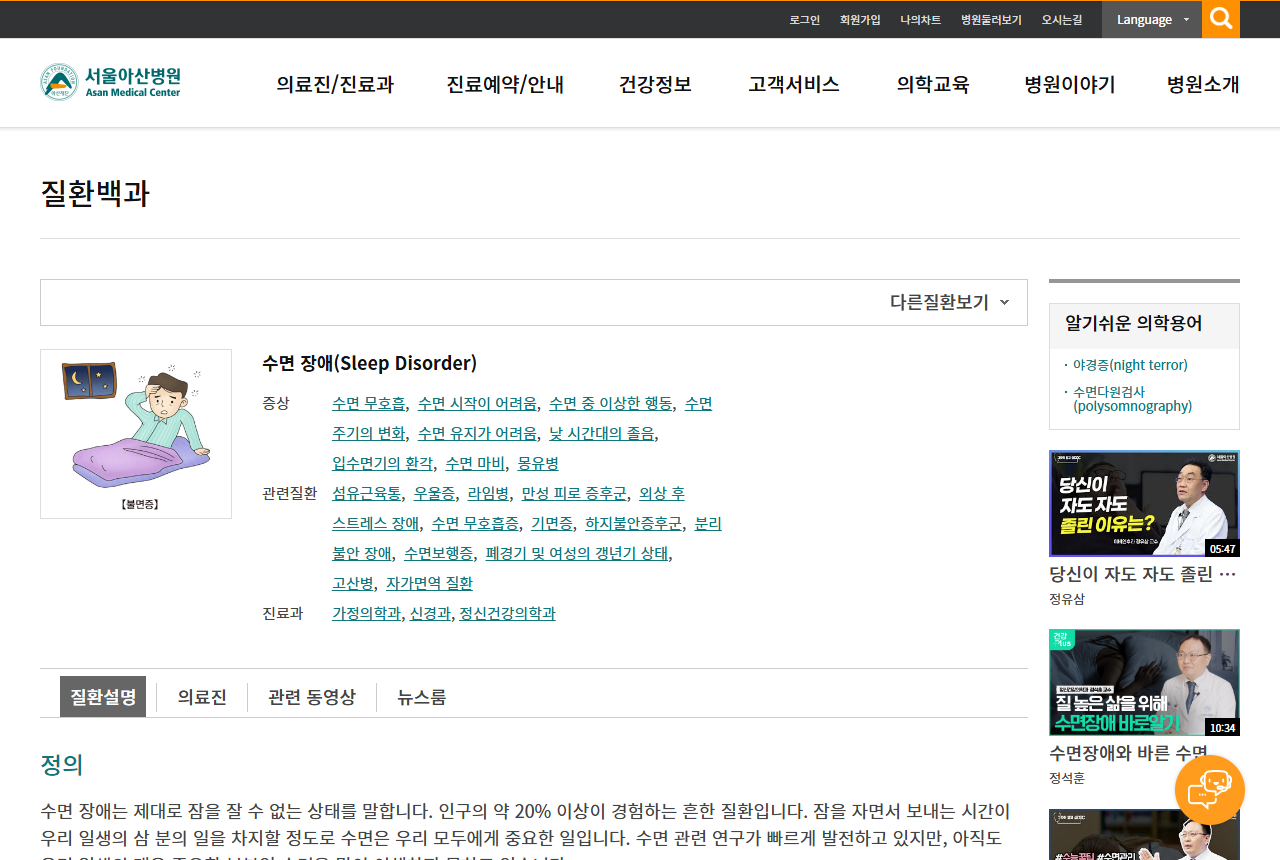Click the orange search magnifier icon
This screenshot has width=1280, height=860.
click(x=1221, y=19)
